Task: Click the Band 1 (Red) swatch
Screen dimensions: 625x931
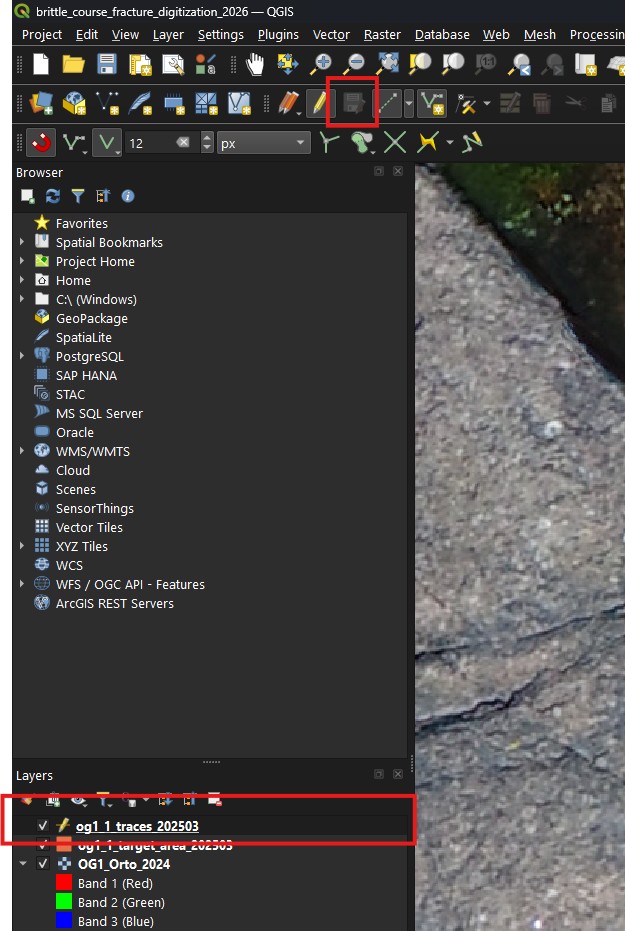Action: tap(64, 883)
